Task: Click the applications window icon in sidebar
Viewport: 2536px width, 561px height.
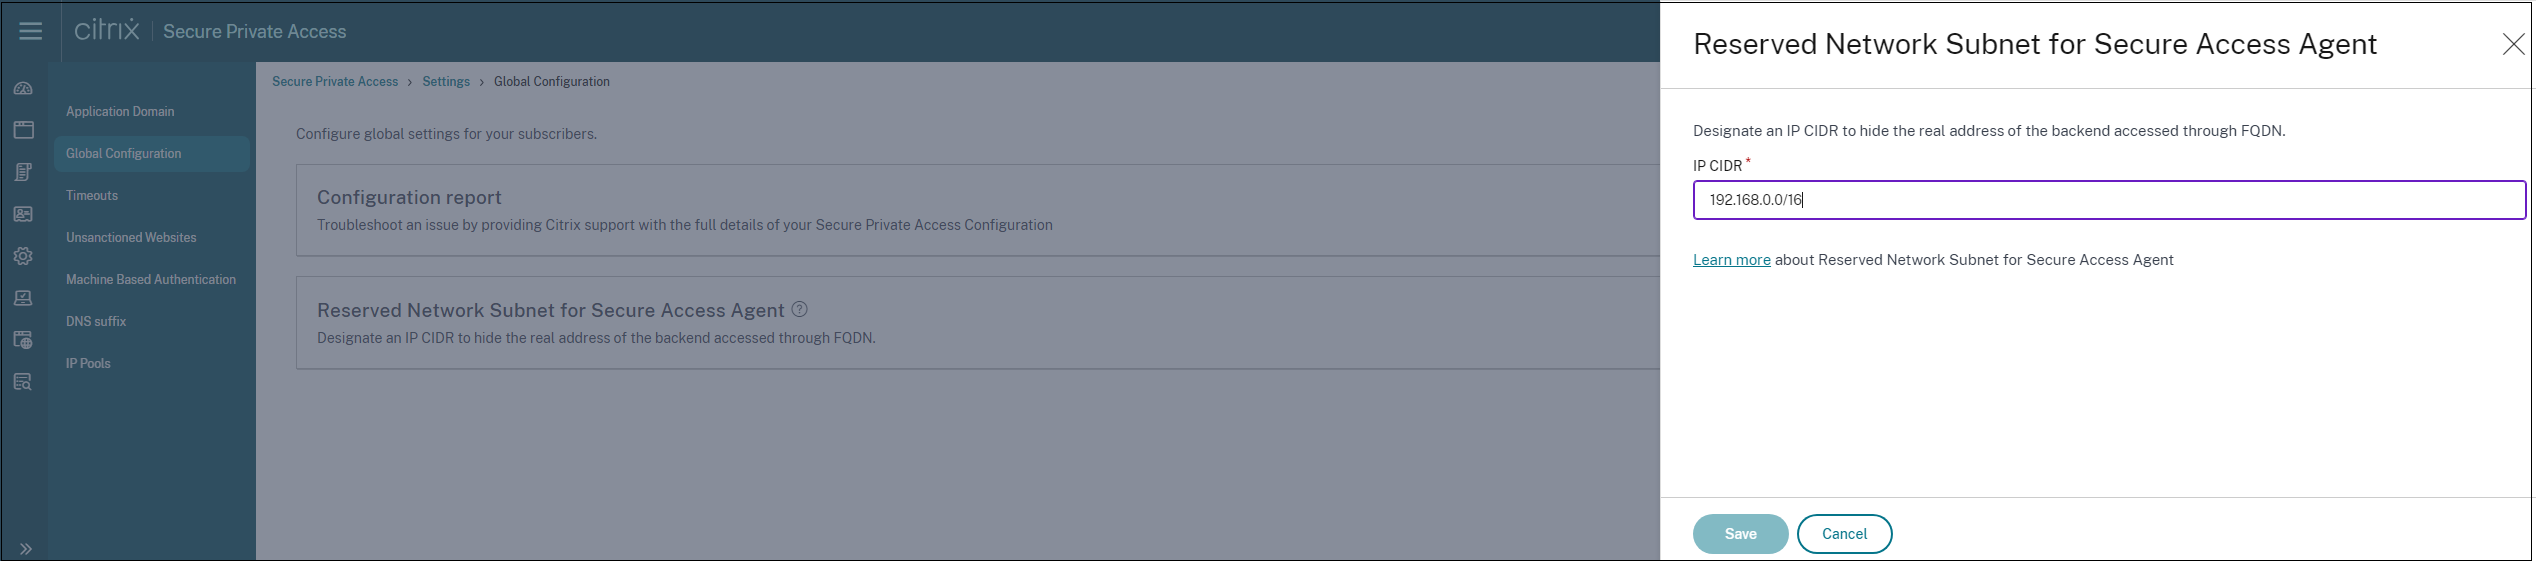Action: [x=24, y=130]
